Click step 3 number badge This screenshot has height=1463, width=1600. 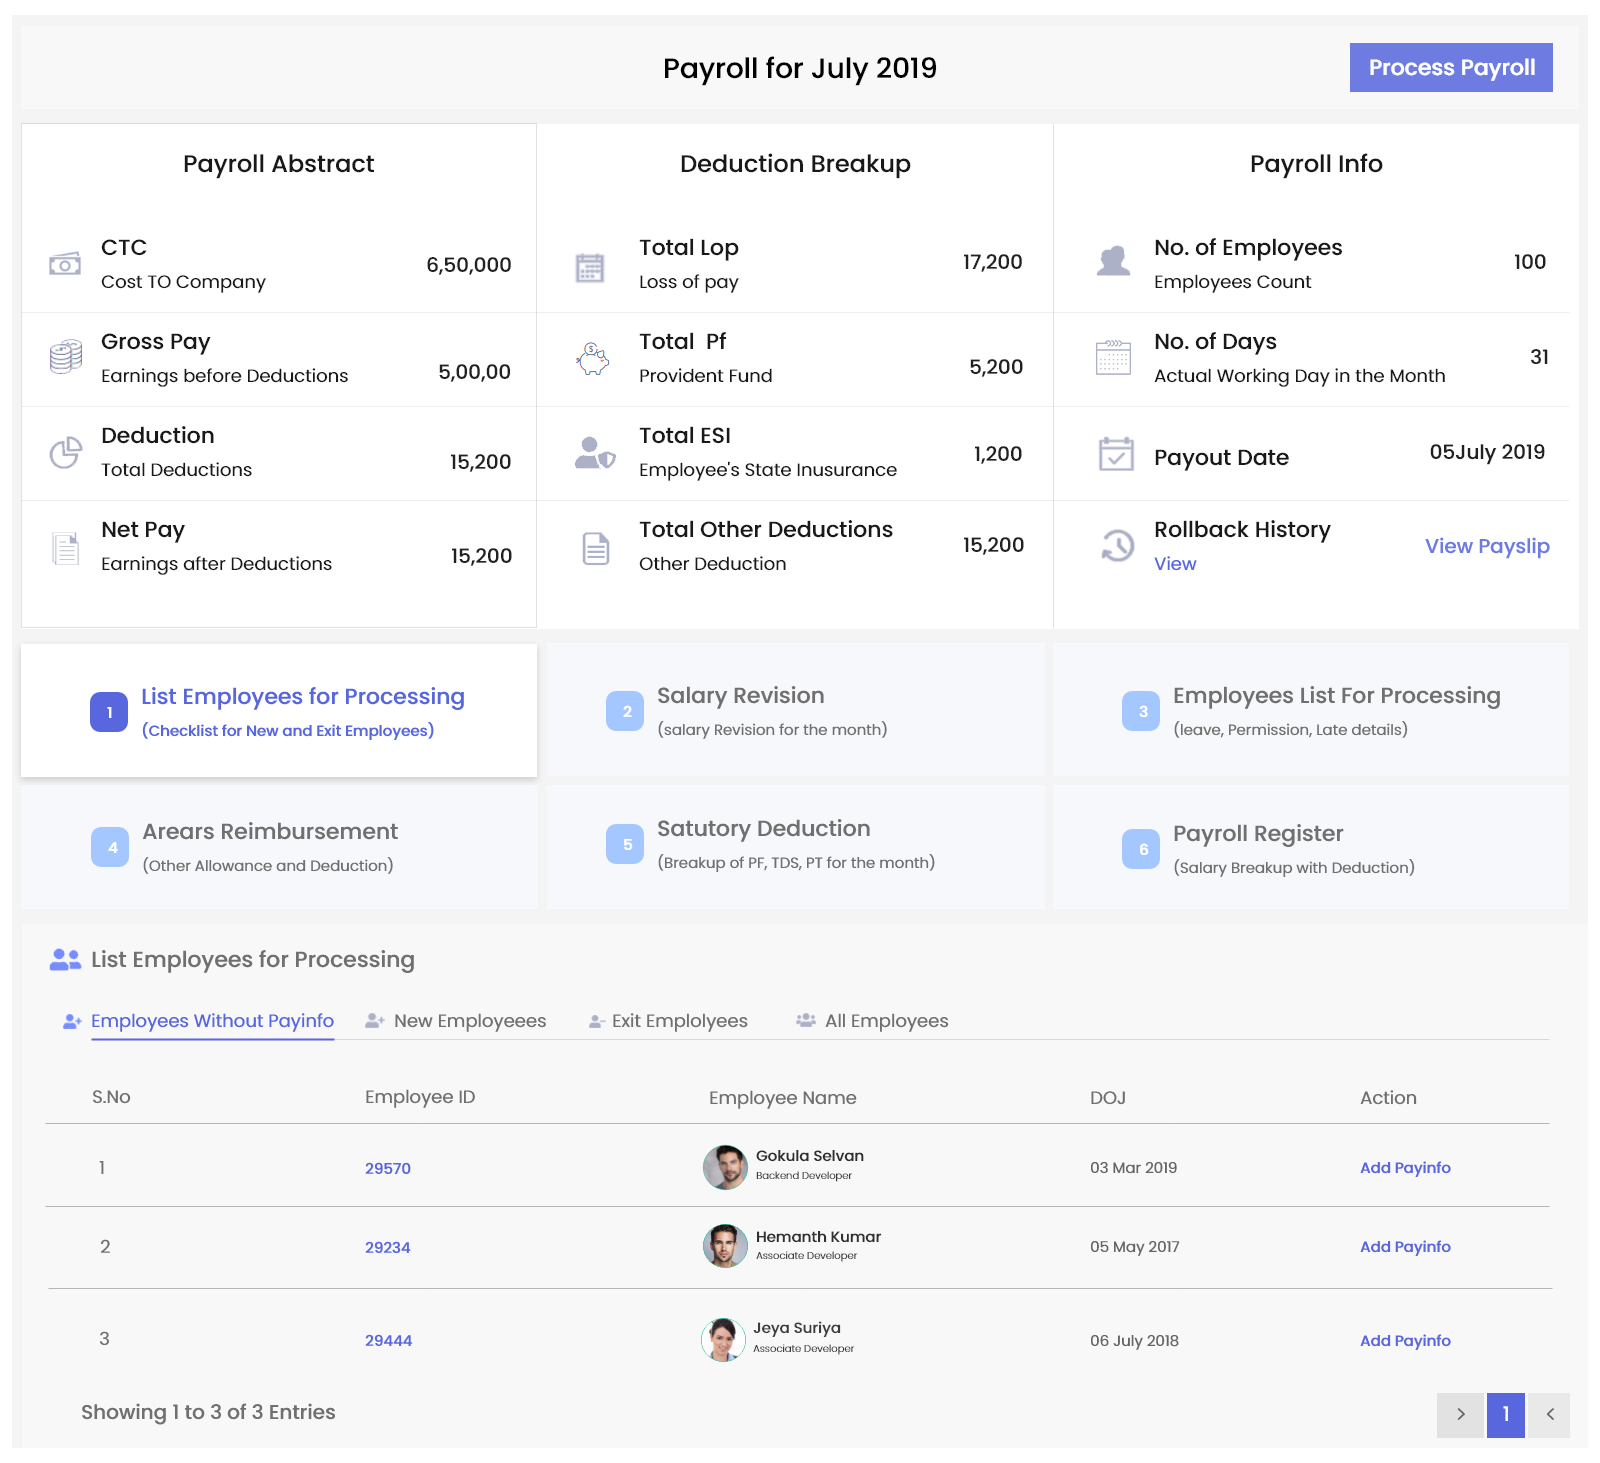tap(1141, 711)
